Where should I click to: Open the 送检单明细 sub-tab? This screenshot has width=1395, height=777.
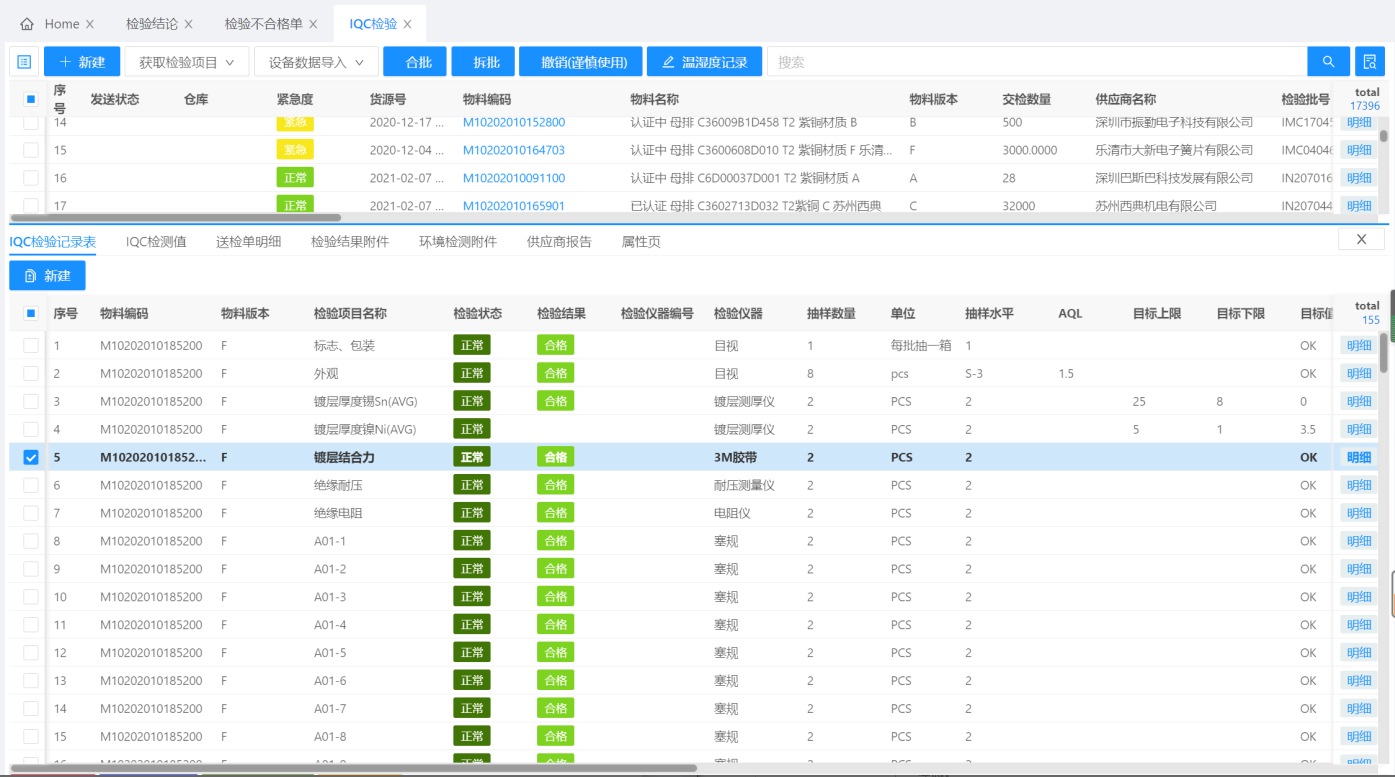(248, 241)
